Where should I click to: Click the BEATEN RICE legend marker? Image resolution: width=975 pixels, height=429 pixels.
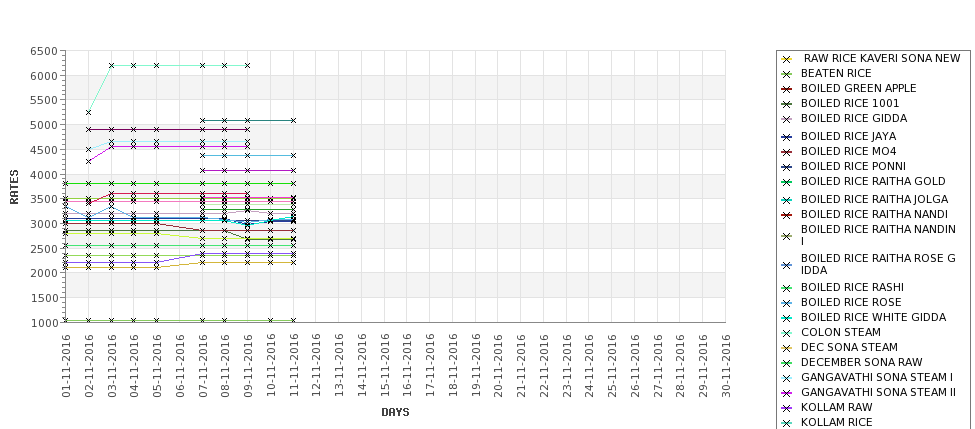(x=787, y=74)
